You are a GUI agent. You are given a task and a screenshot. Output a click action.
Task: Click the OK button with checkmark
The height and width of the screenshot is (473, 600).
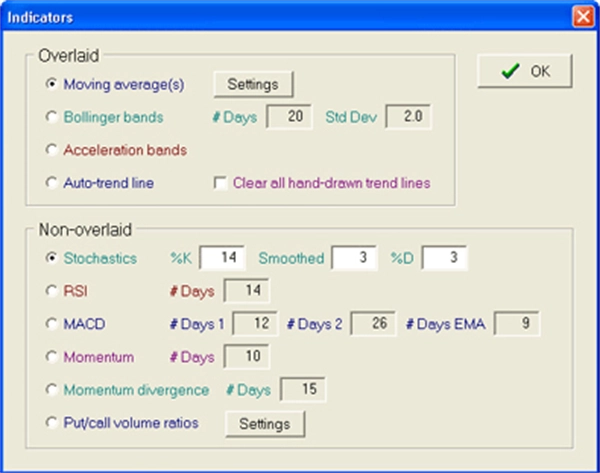coord(524,71)
